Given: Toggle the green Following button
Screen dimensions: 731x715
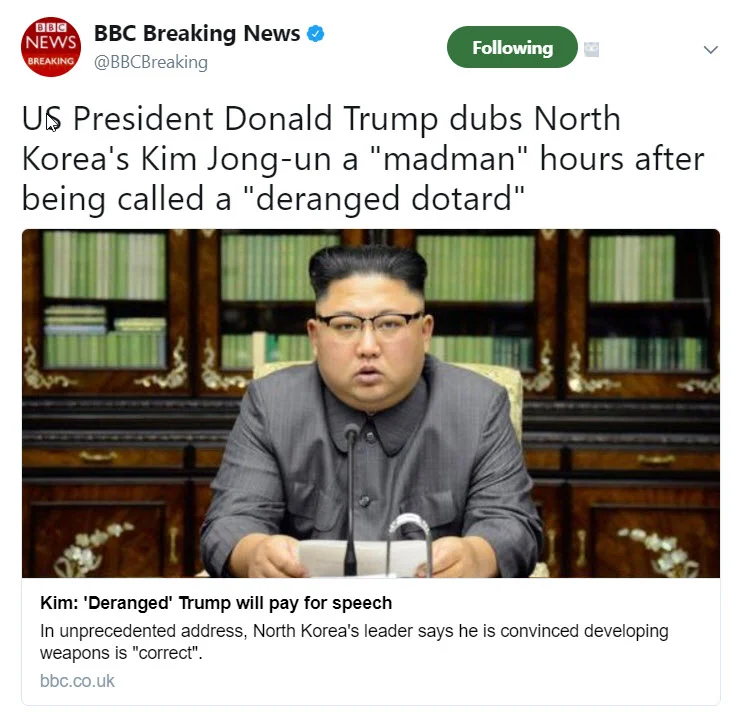Looking at the screenshot, I should (512, 47).
